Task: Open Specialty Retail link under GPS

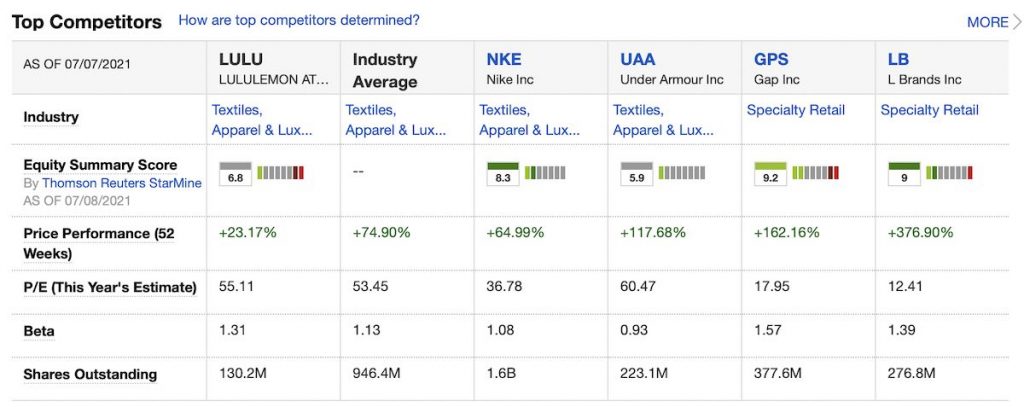Action: (795, 110)
